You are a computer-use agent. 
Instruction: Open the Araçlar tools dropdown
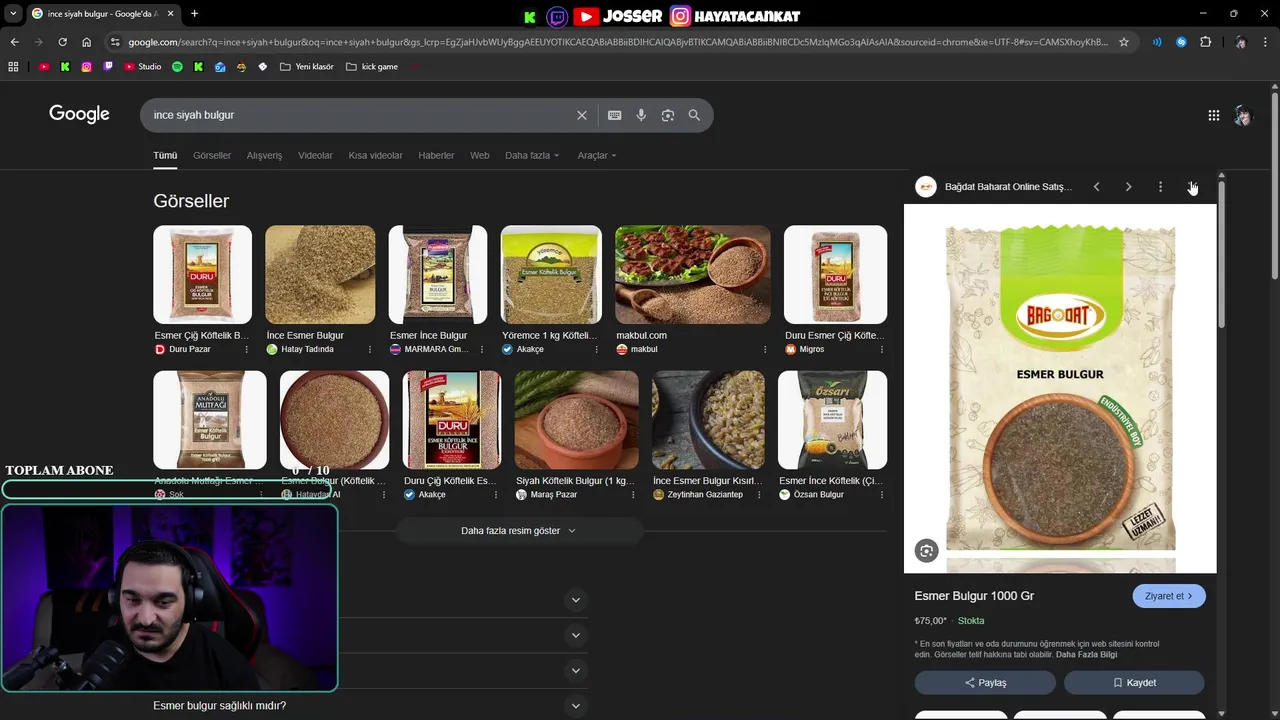pyautogui.click(x=597, y=155)
